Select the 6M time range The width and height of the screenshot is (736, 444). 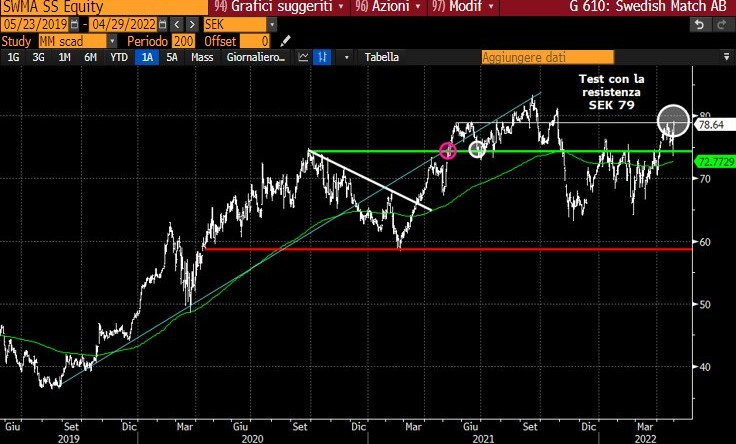90,57
